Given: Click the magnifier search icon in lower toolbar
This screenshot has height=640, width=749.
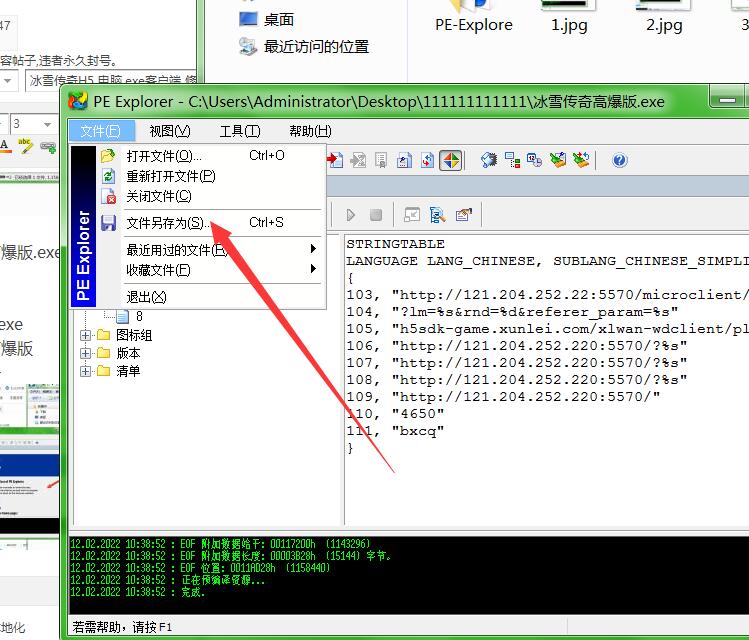Looking at the screenshot, I should (x=438, y=214).
